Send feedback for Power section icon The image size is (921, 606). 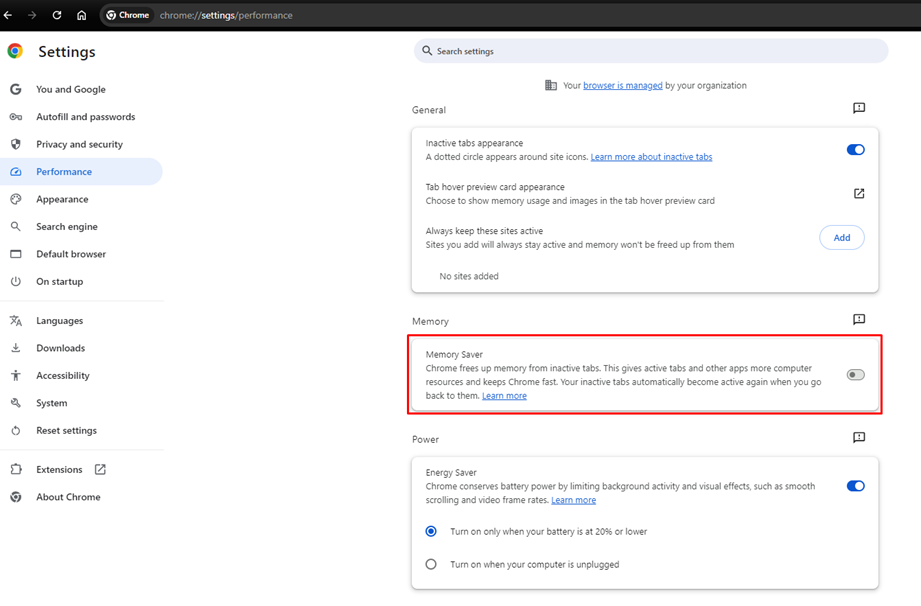tap(859, 437)
